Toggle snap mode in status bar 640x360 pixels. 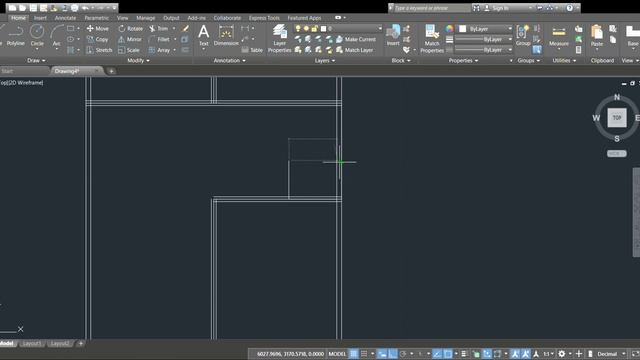tap(364, 354)
